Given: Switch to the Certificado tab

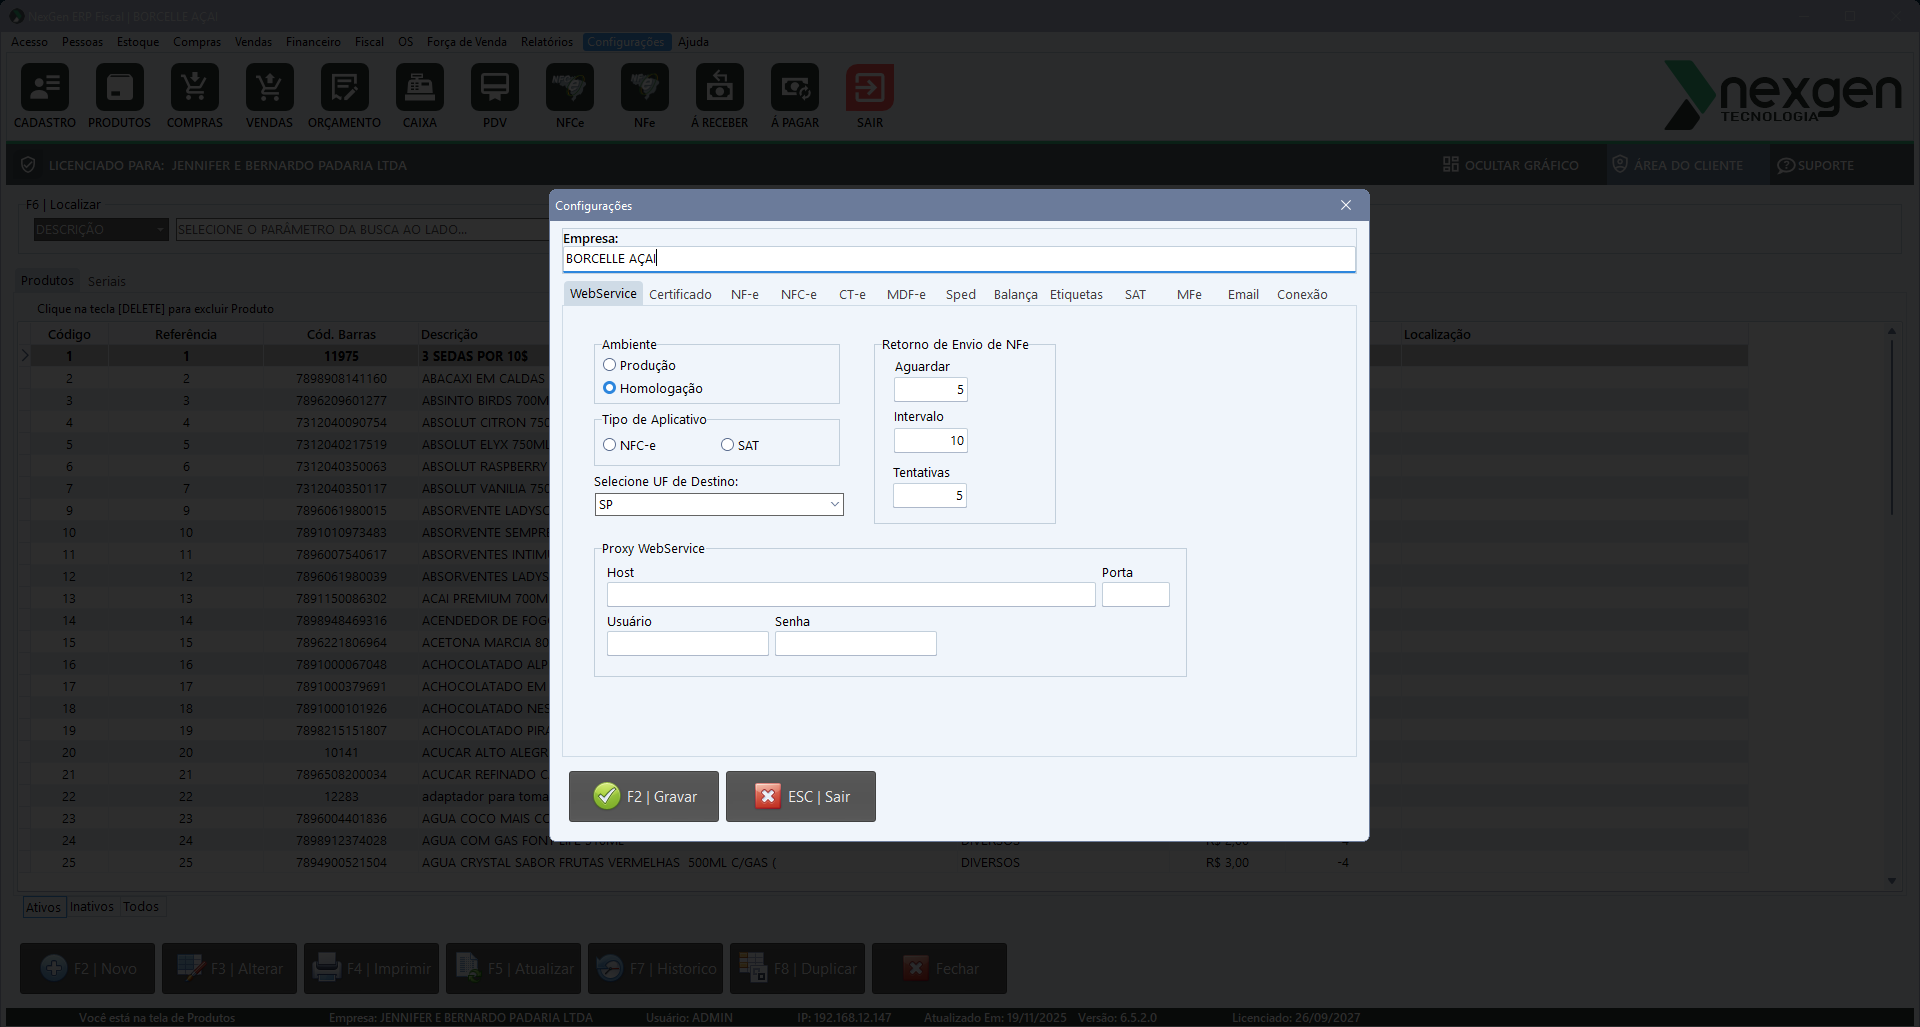Looking at the screenshot, I should [x=680, y=294].
